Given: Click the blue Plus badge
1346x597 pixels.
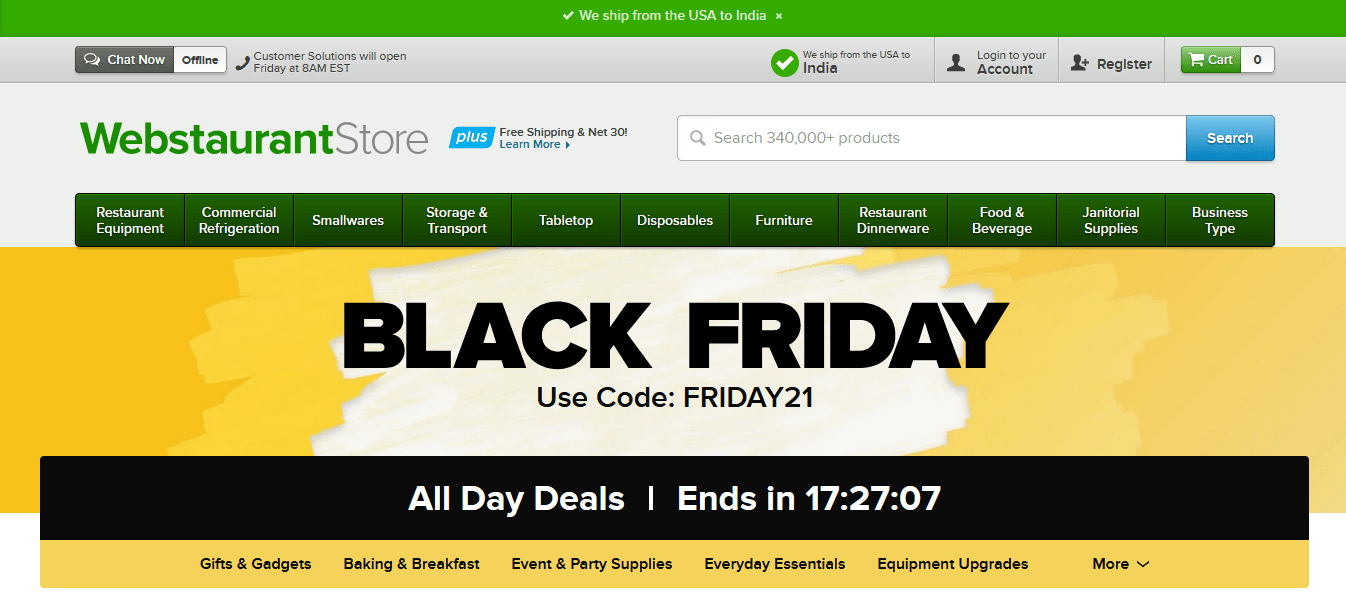Looking at the screenshot, I should click(x=471, y=137).
